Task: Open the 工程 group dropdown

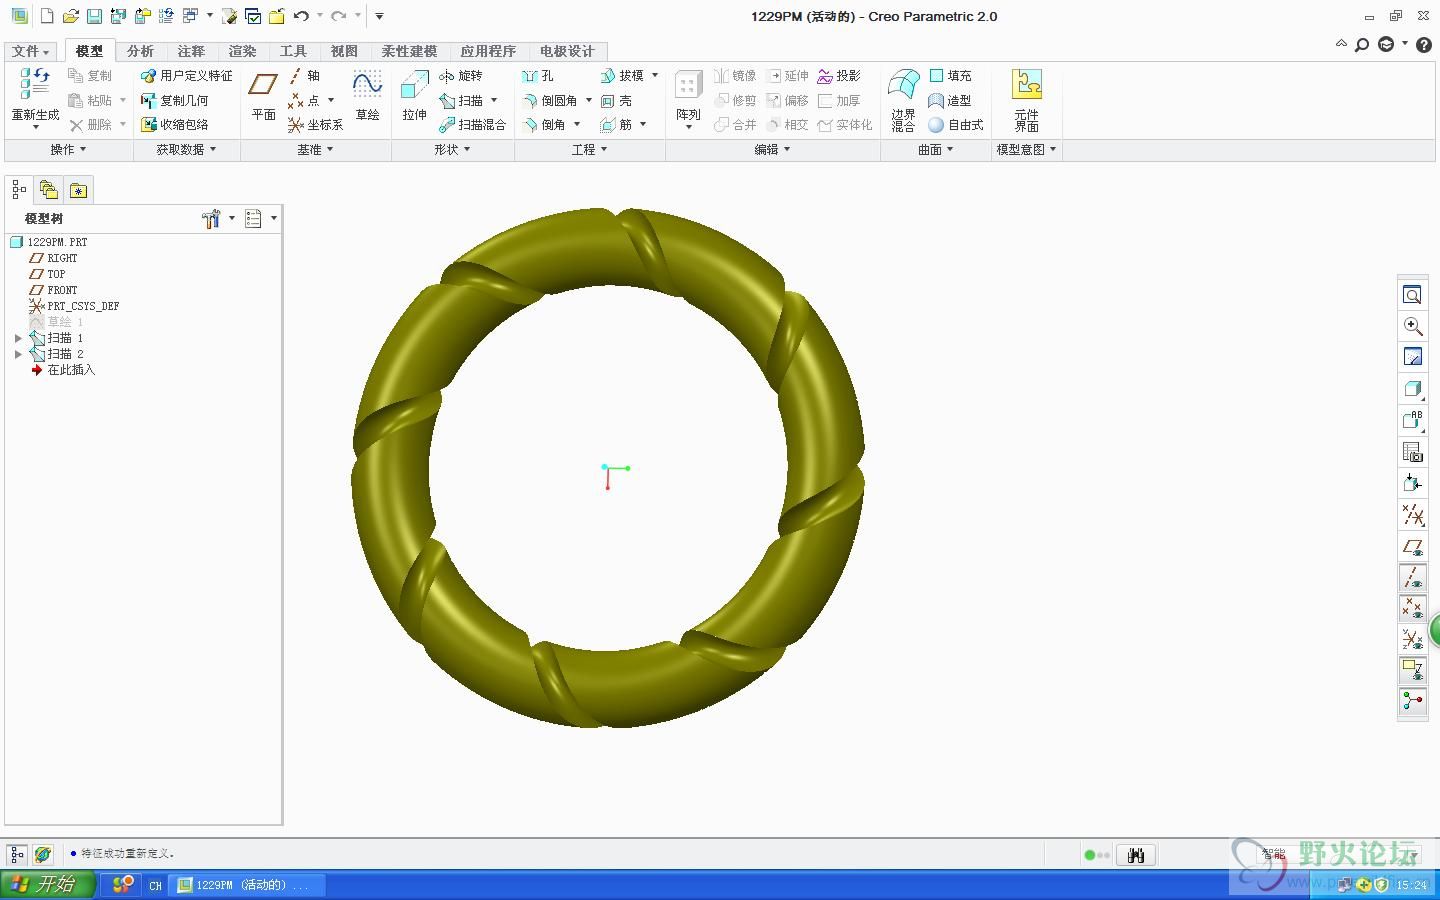Action: coord(590,149)
